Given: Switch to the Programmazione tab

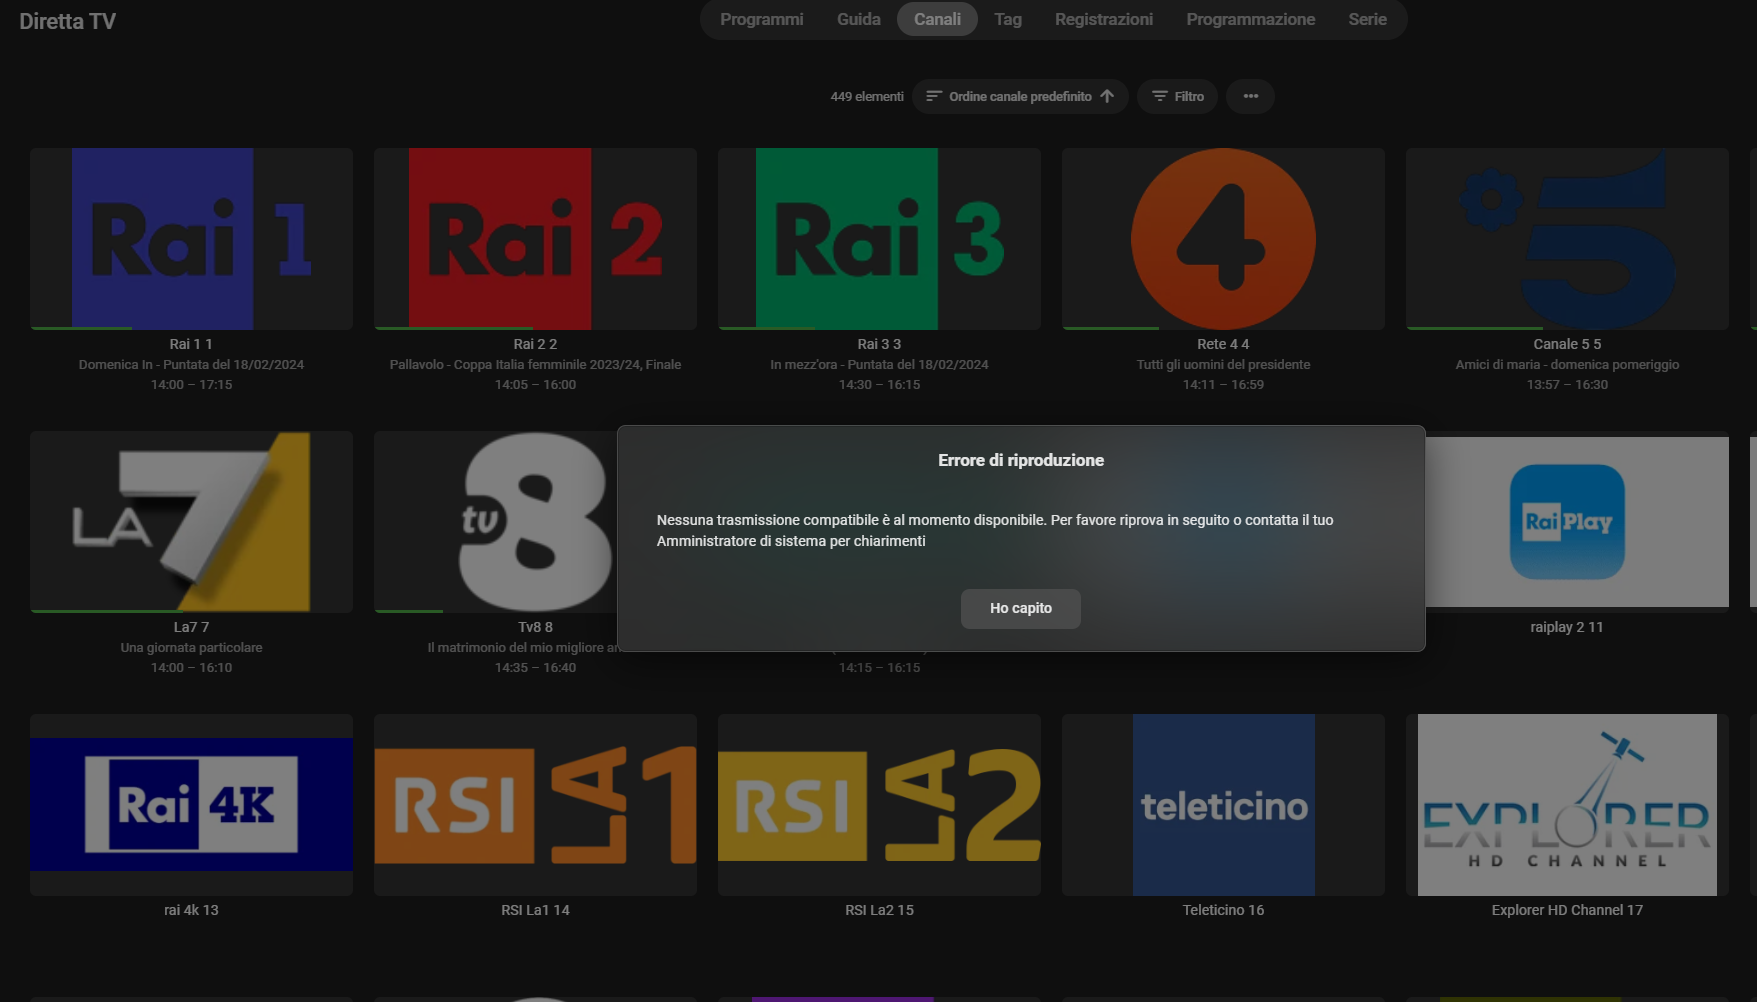Looking at the screenshot, I should [1251, 19].
